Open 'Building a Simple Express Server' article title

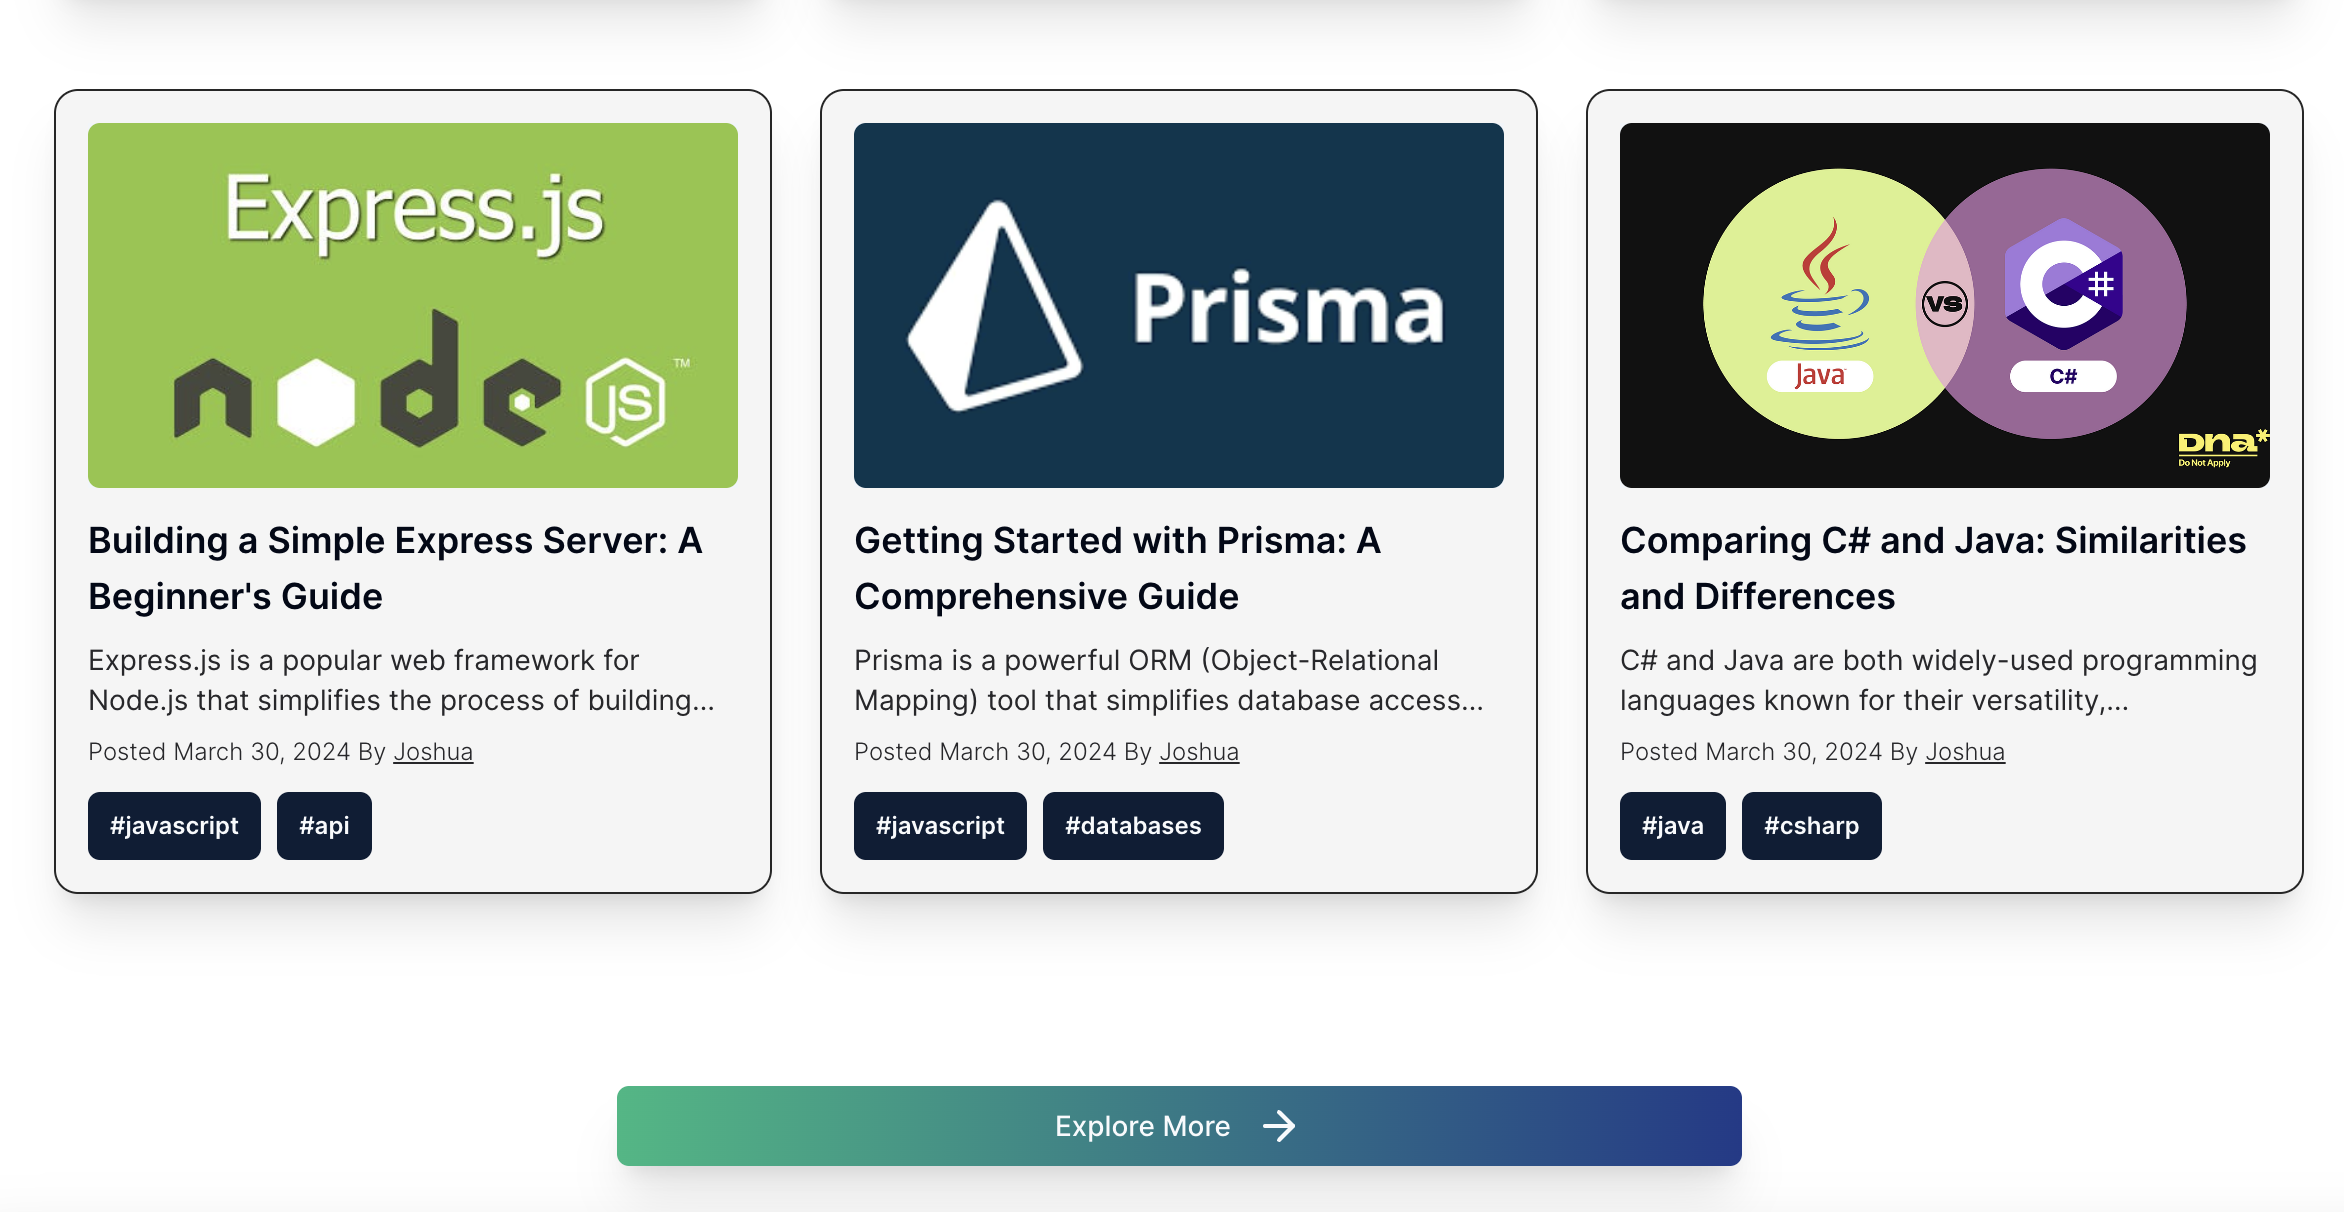pos(396,568)
